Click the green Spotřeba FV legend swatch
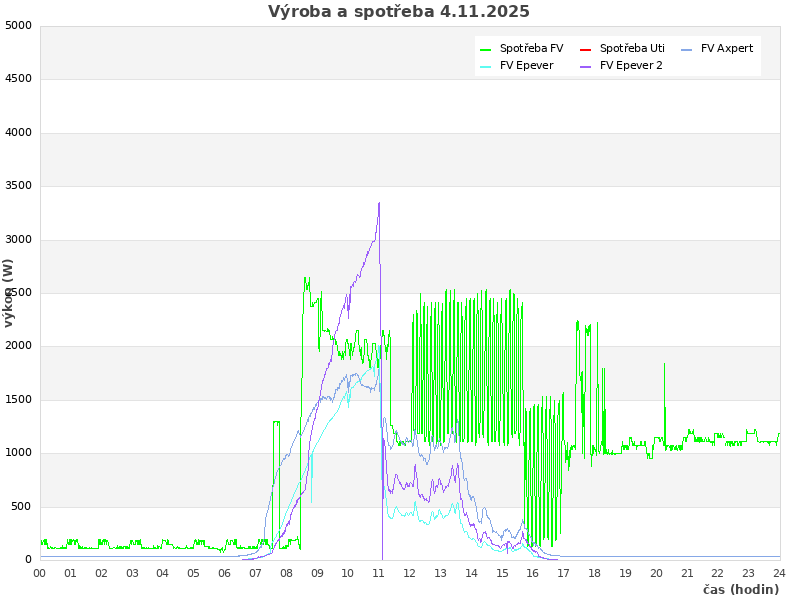 coord(486,49)
